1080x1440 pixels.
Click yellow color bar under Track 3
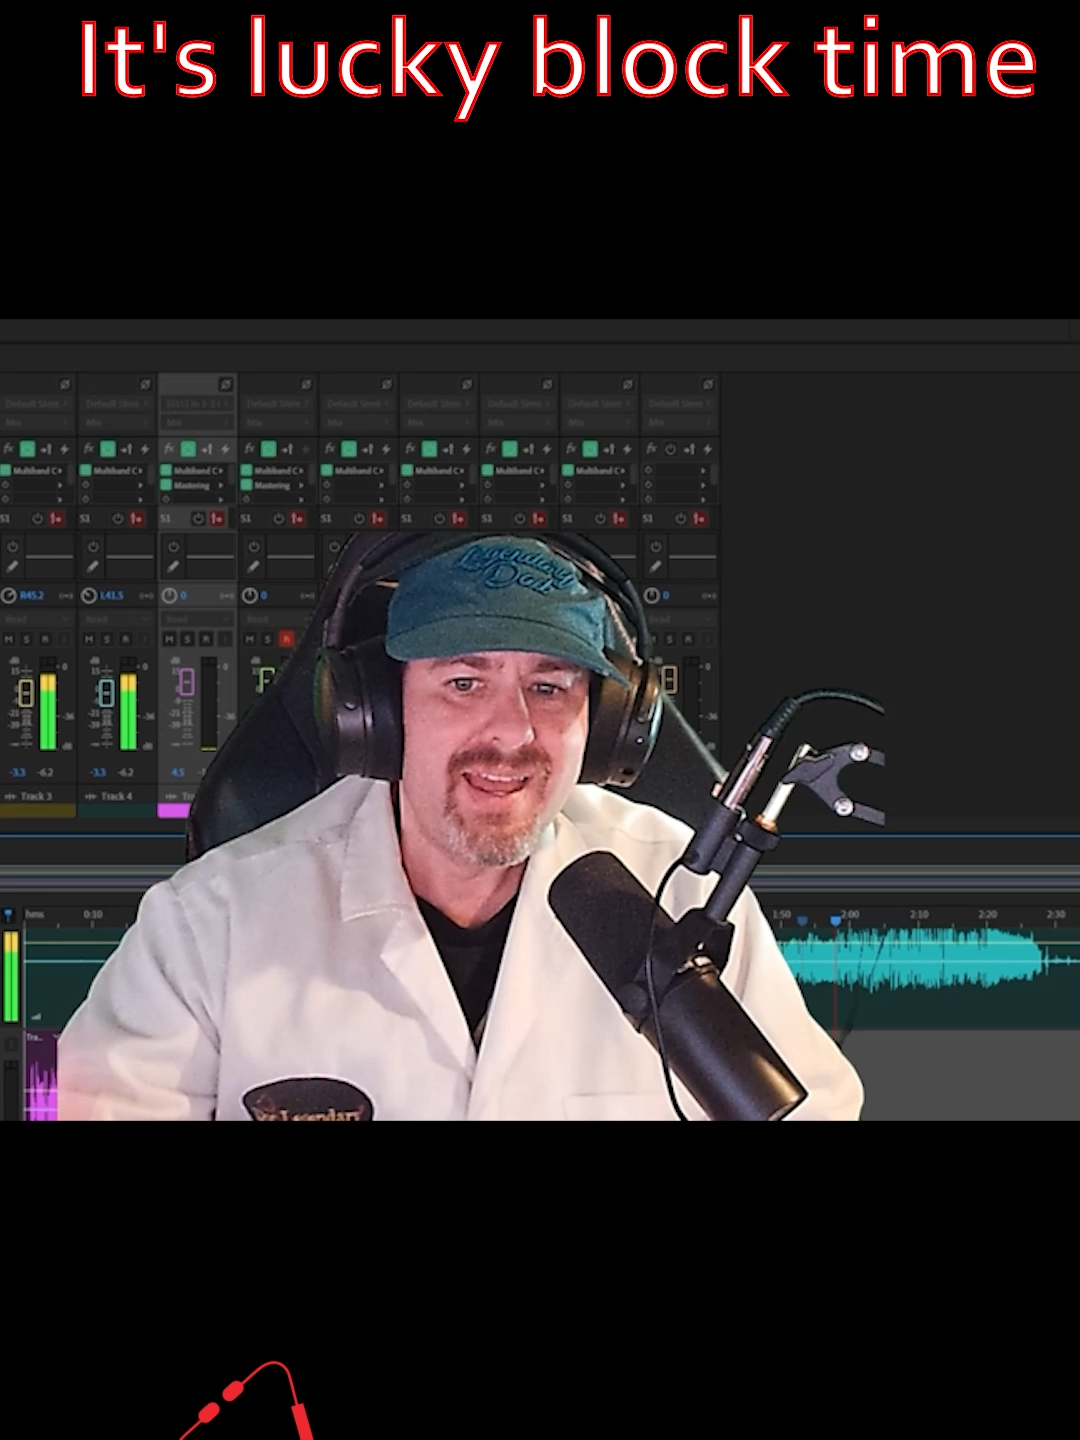click(37, 810)
